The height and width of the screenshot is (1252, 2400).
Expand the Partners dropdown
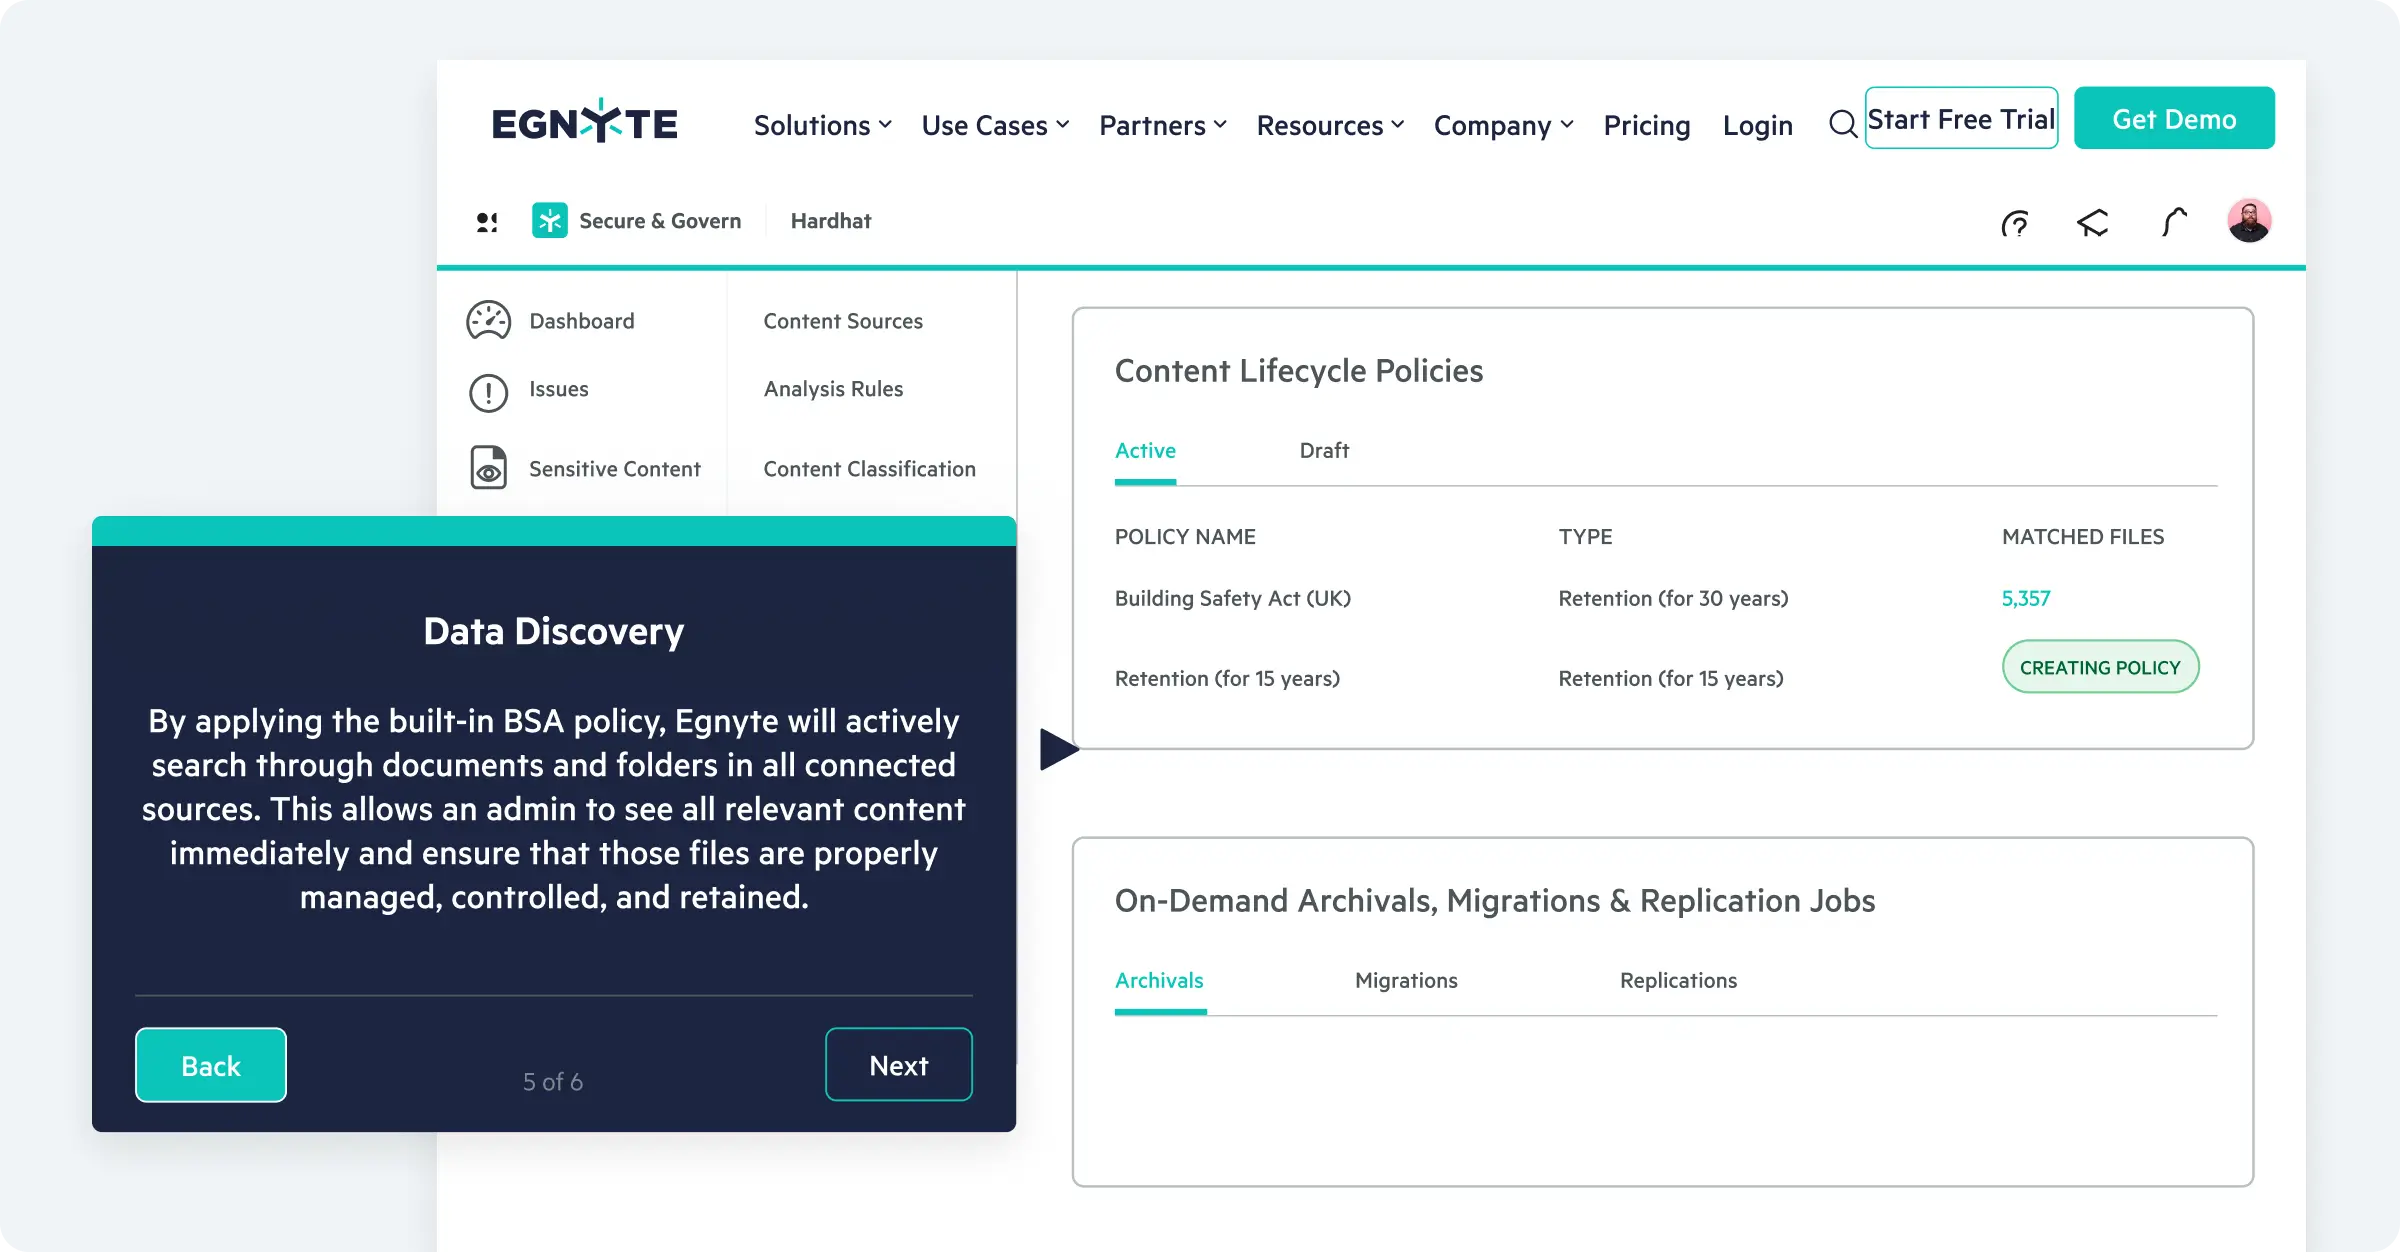tap(1162, 125)
